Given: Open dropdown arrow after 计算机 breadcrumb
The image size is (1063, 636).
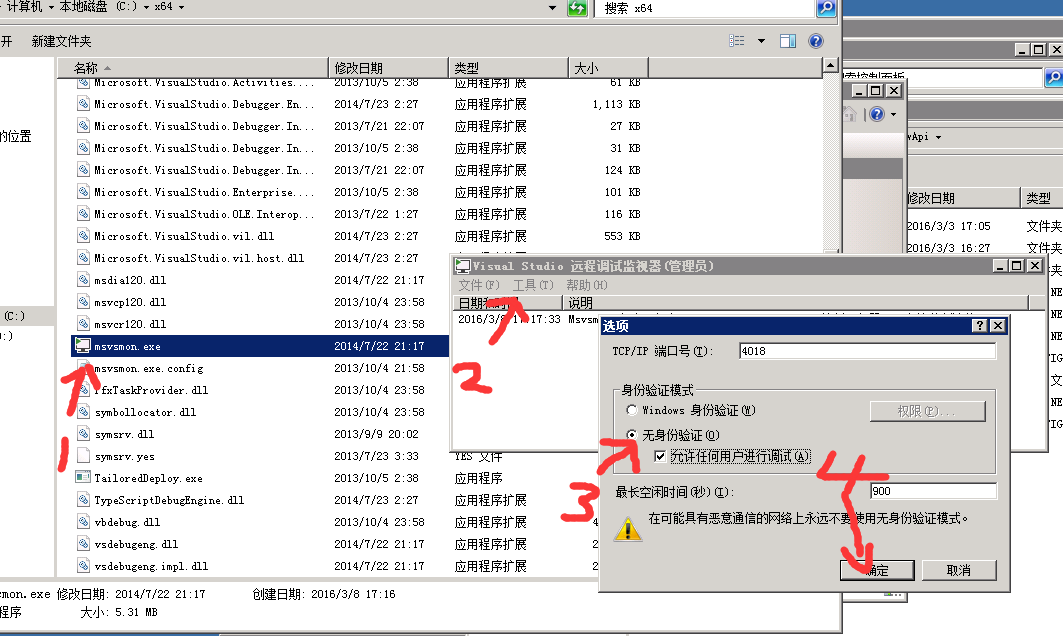Looking at the screenshot, I should [51, 7].
